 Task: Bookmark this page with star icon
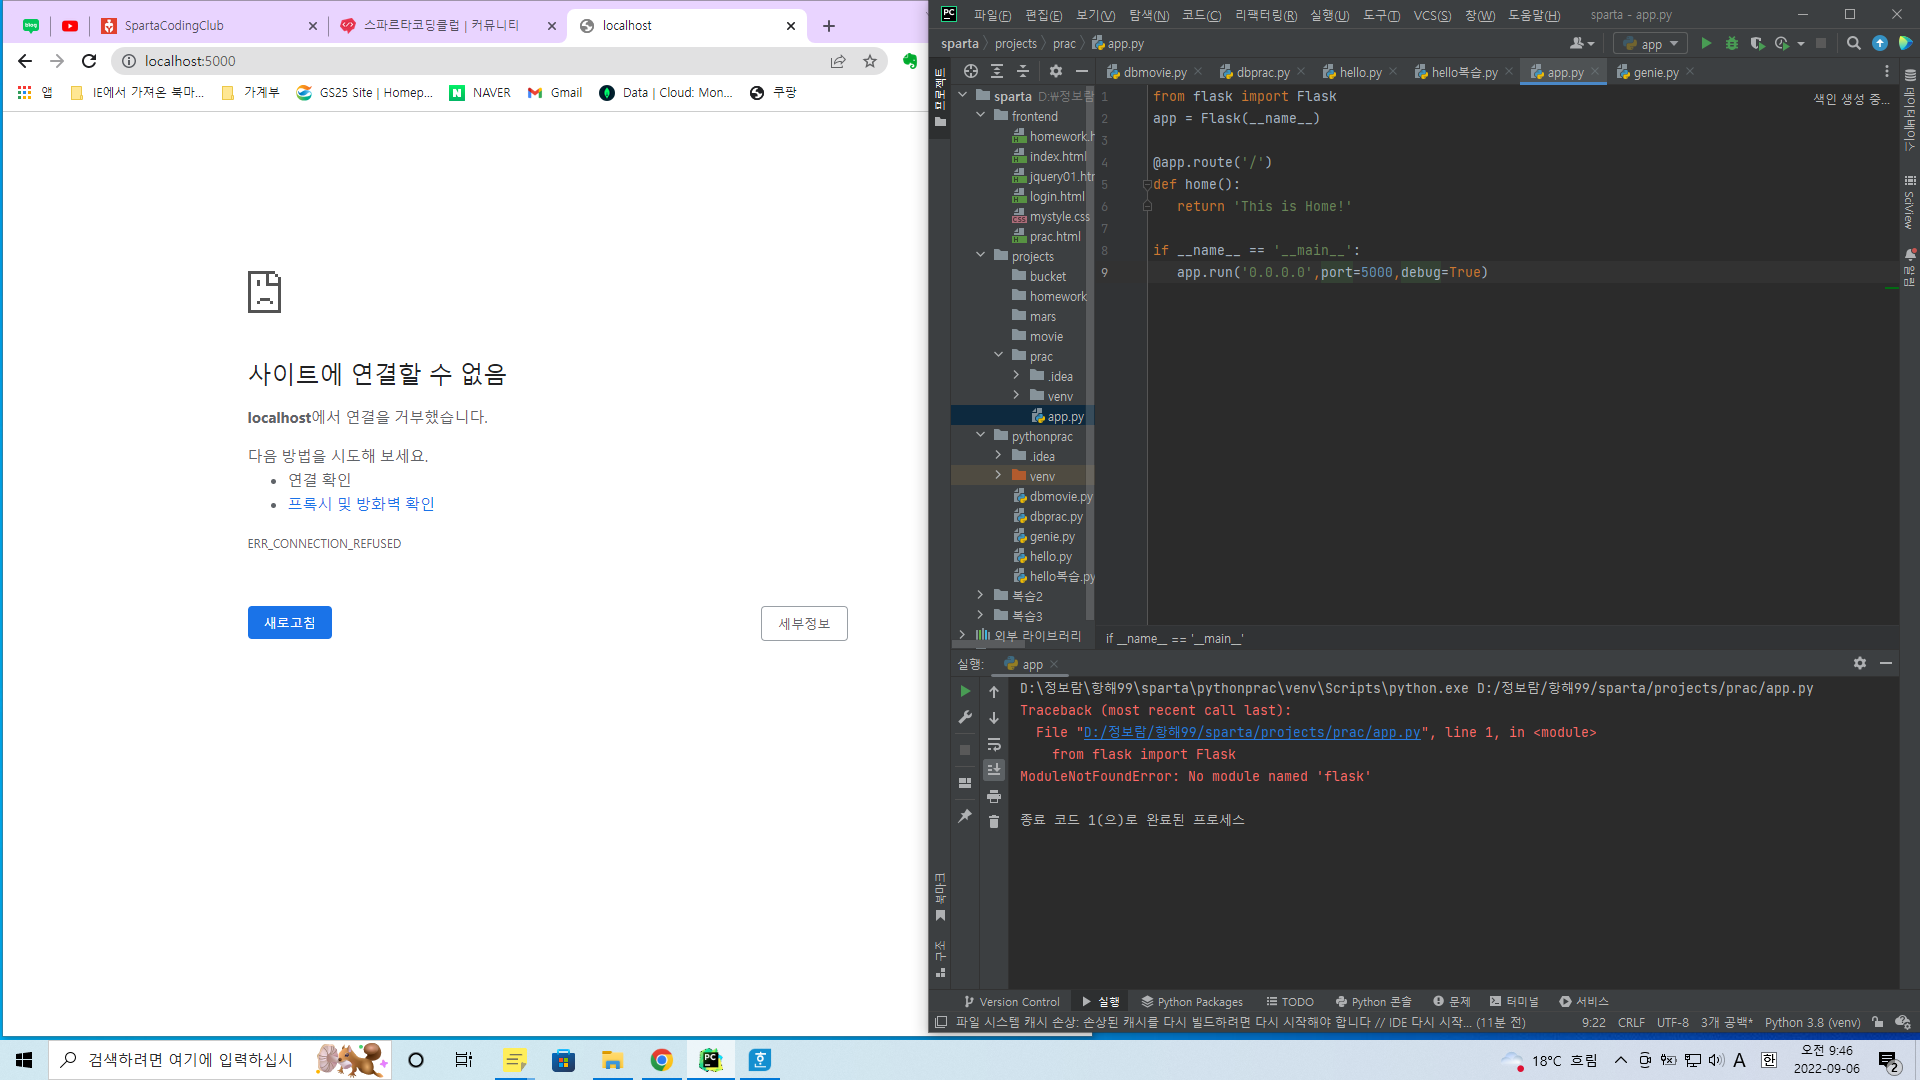(x=870, y=61)
